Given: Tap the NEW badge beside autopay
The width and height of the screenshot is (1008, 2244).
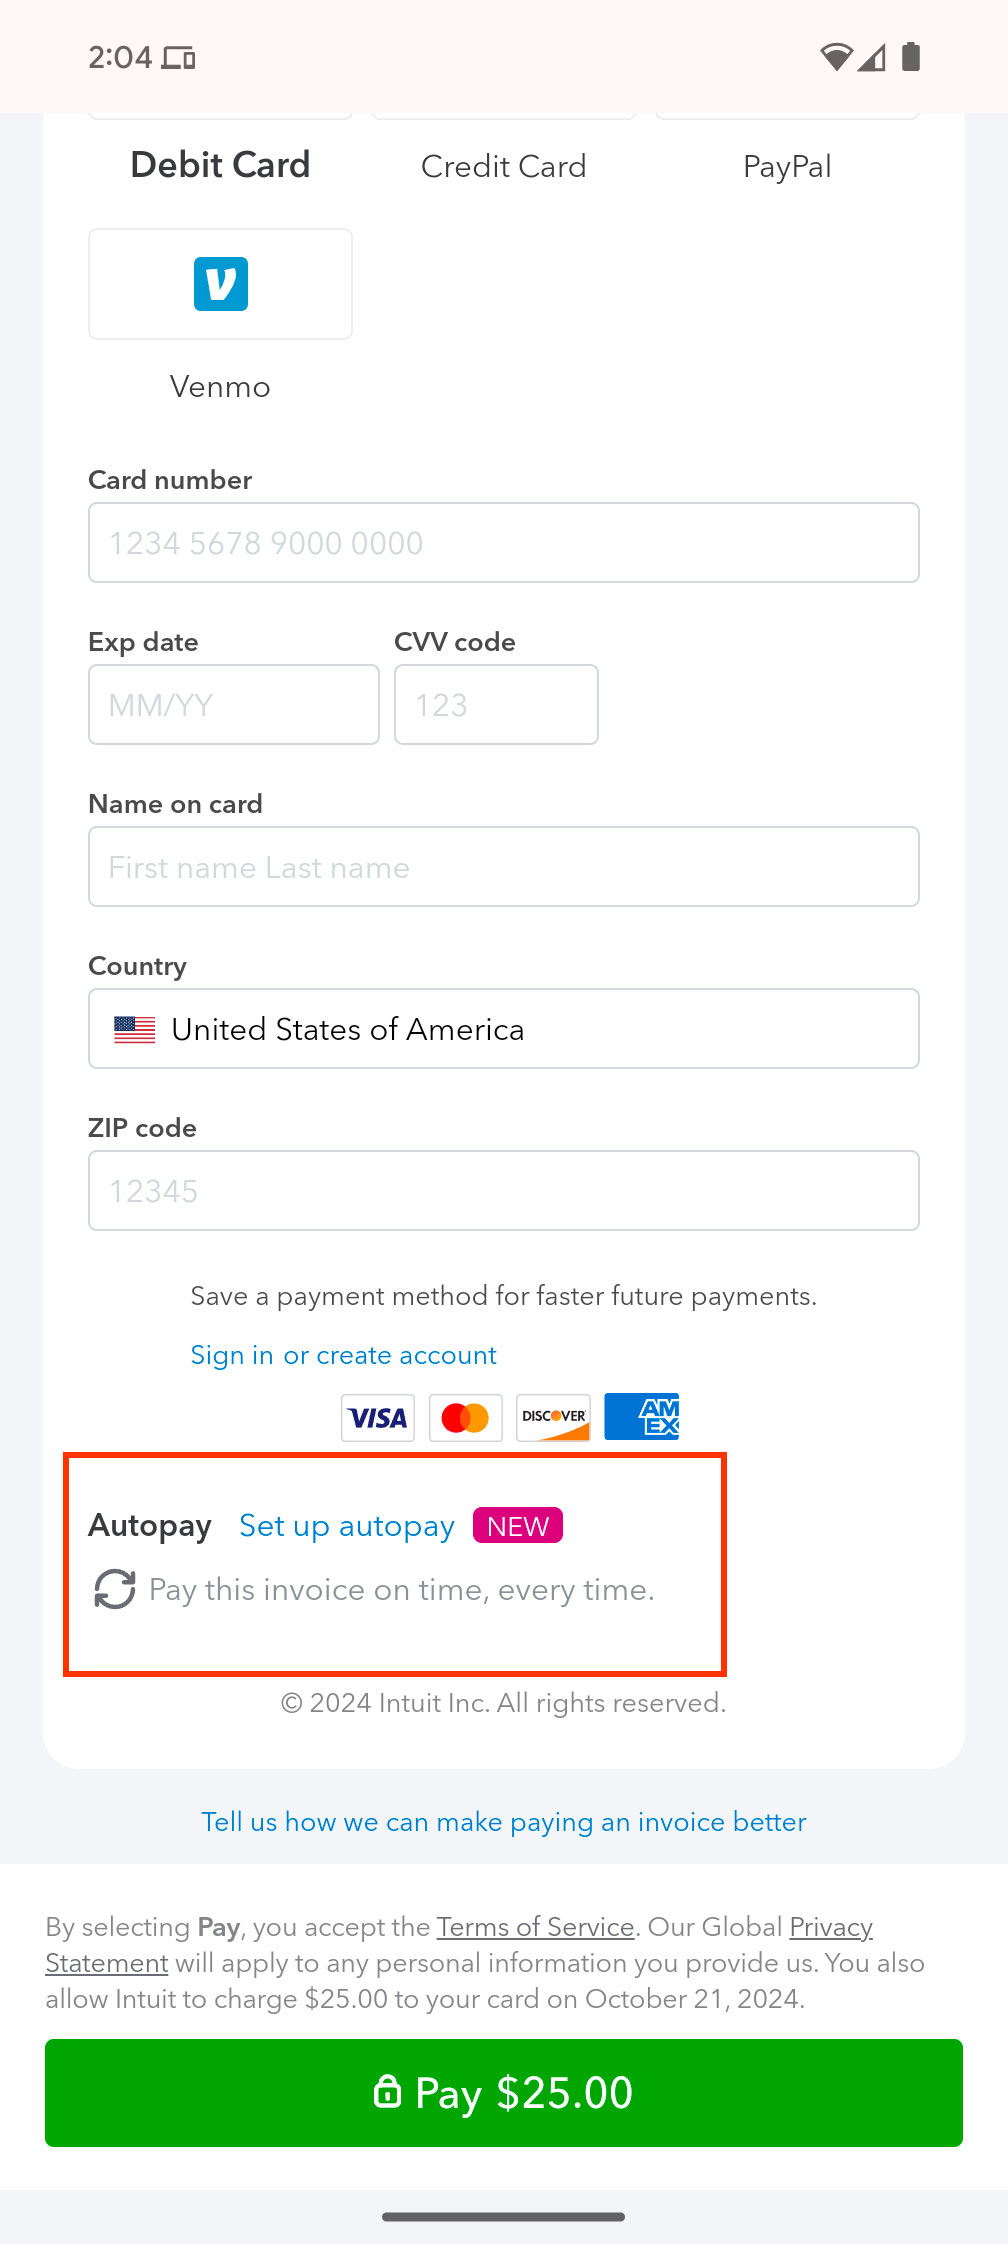Looking at the screenshot, I should point(518,1526).
